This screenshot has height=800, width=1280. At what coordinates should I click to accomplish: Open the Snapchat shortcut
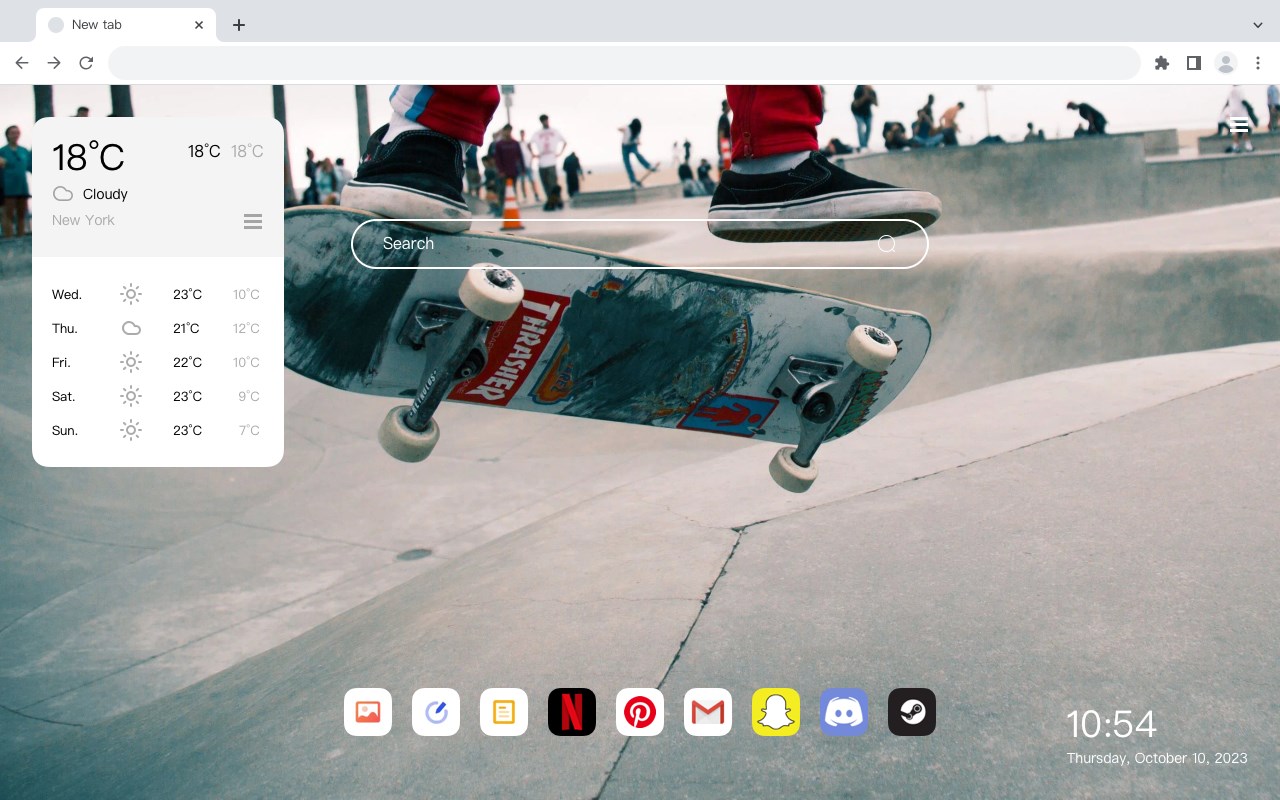point(776,712)
